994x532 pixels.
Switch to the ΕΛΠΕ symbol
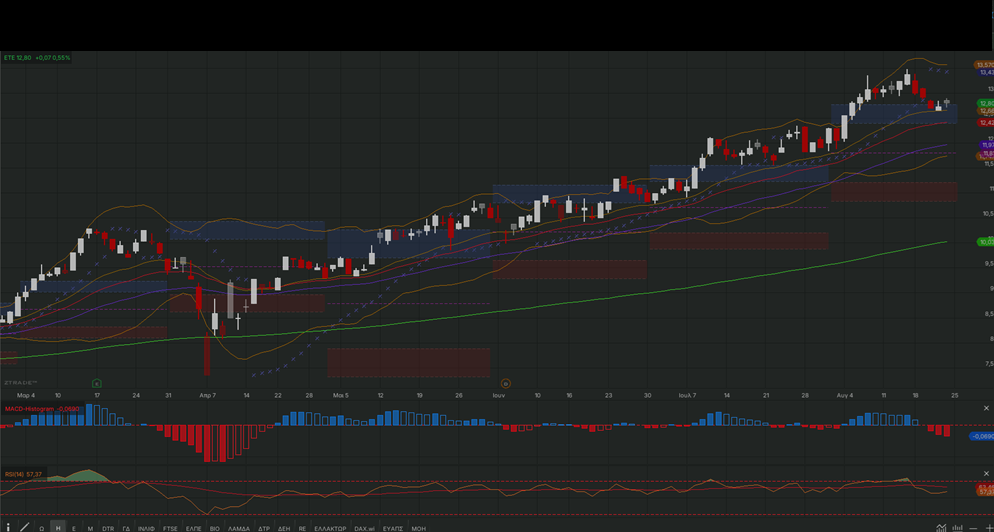tap(193, 528)
